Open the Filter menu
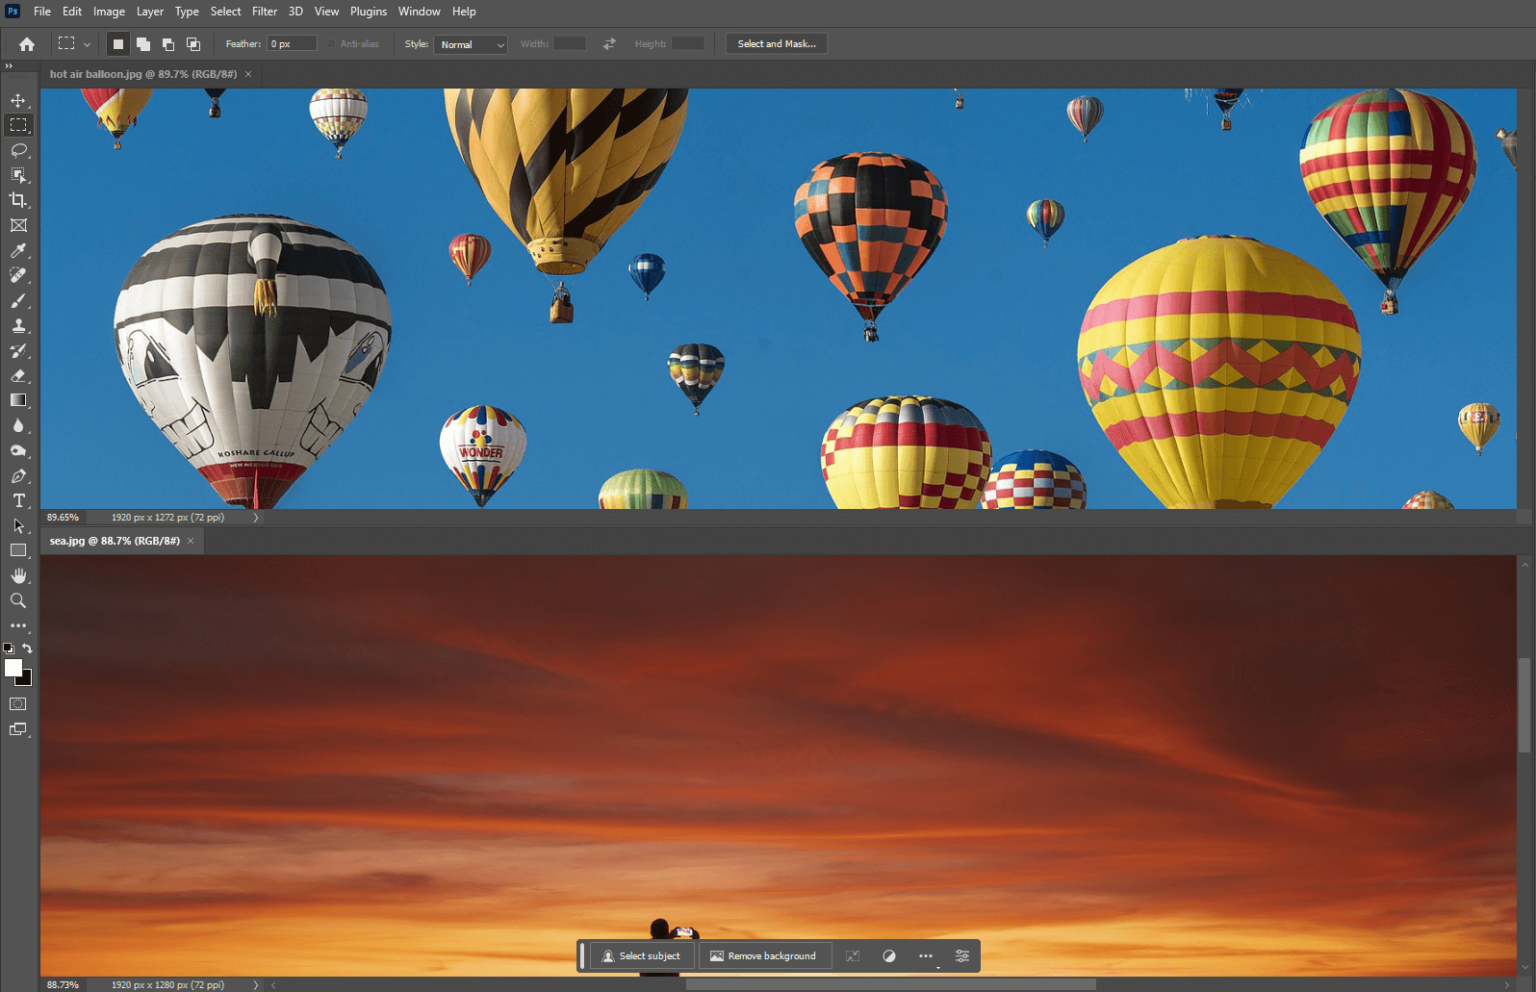The image size is (1536, 992). 264,11
